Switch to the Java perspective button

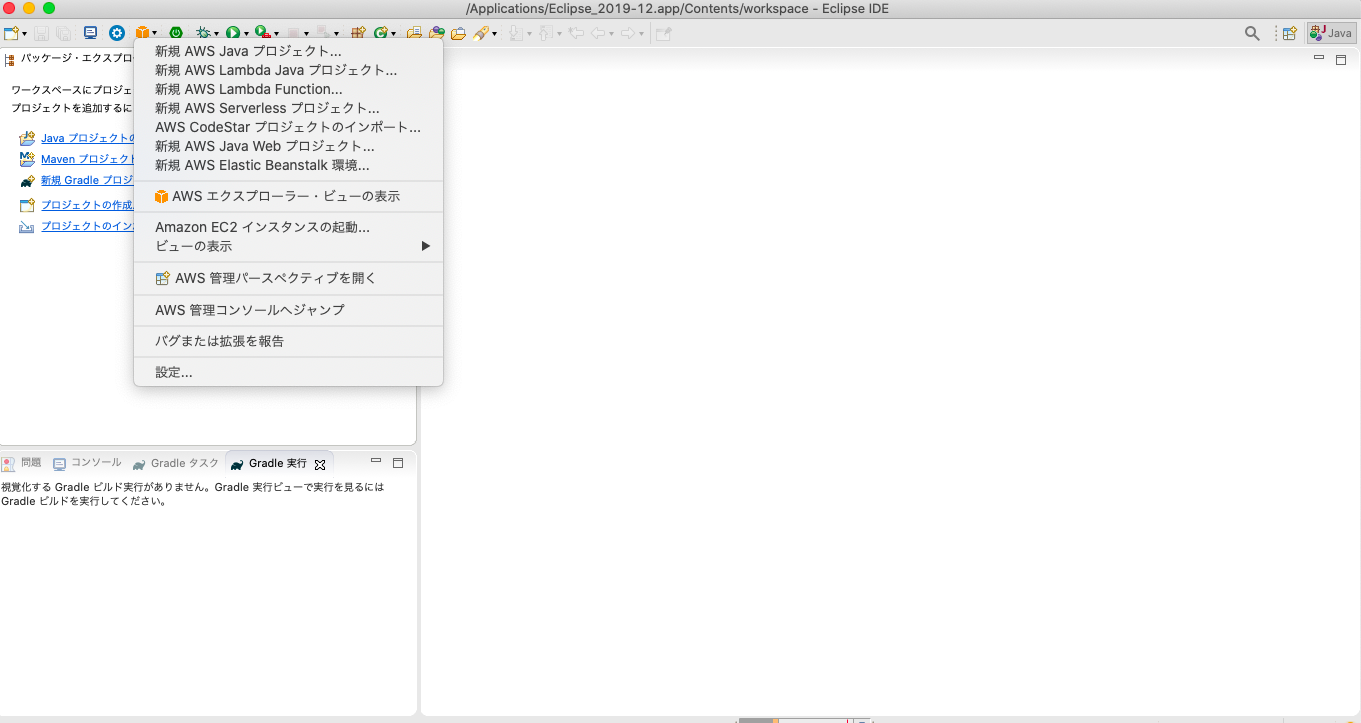click(x=1332, y=33)
